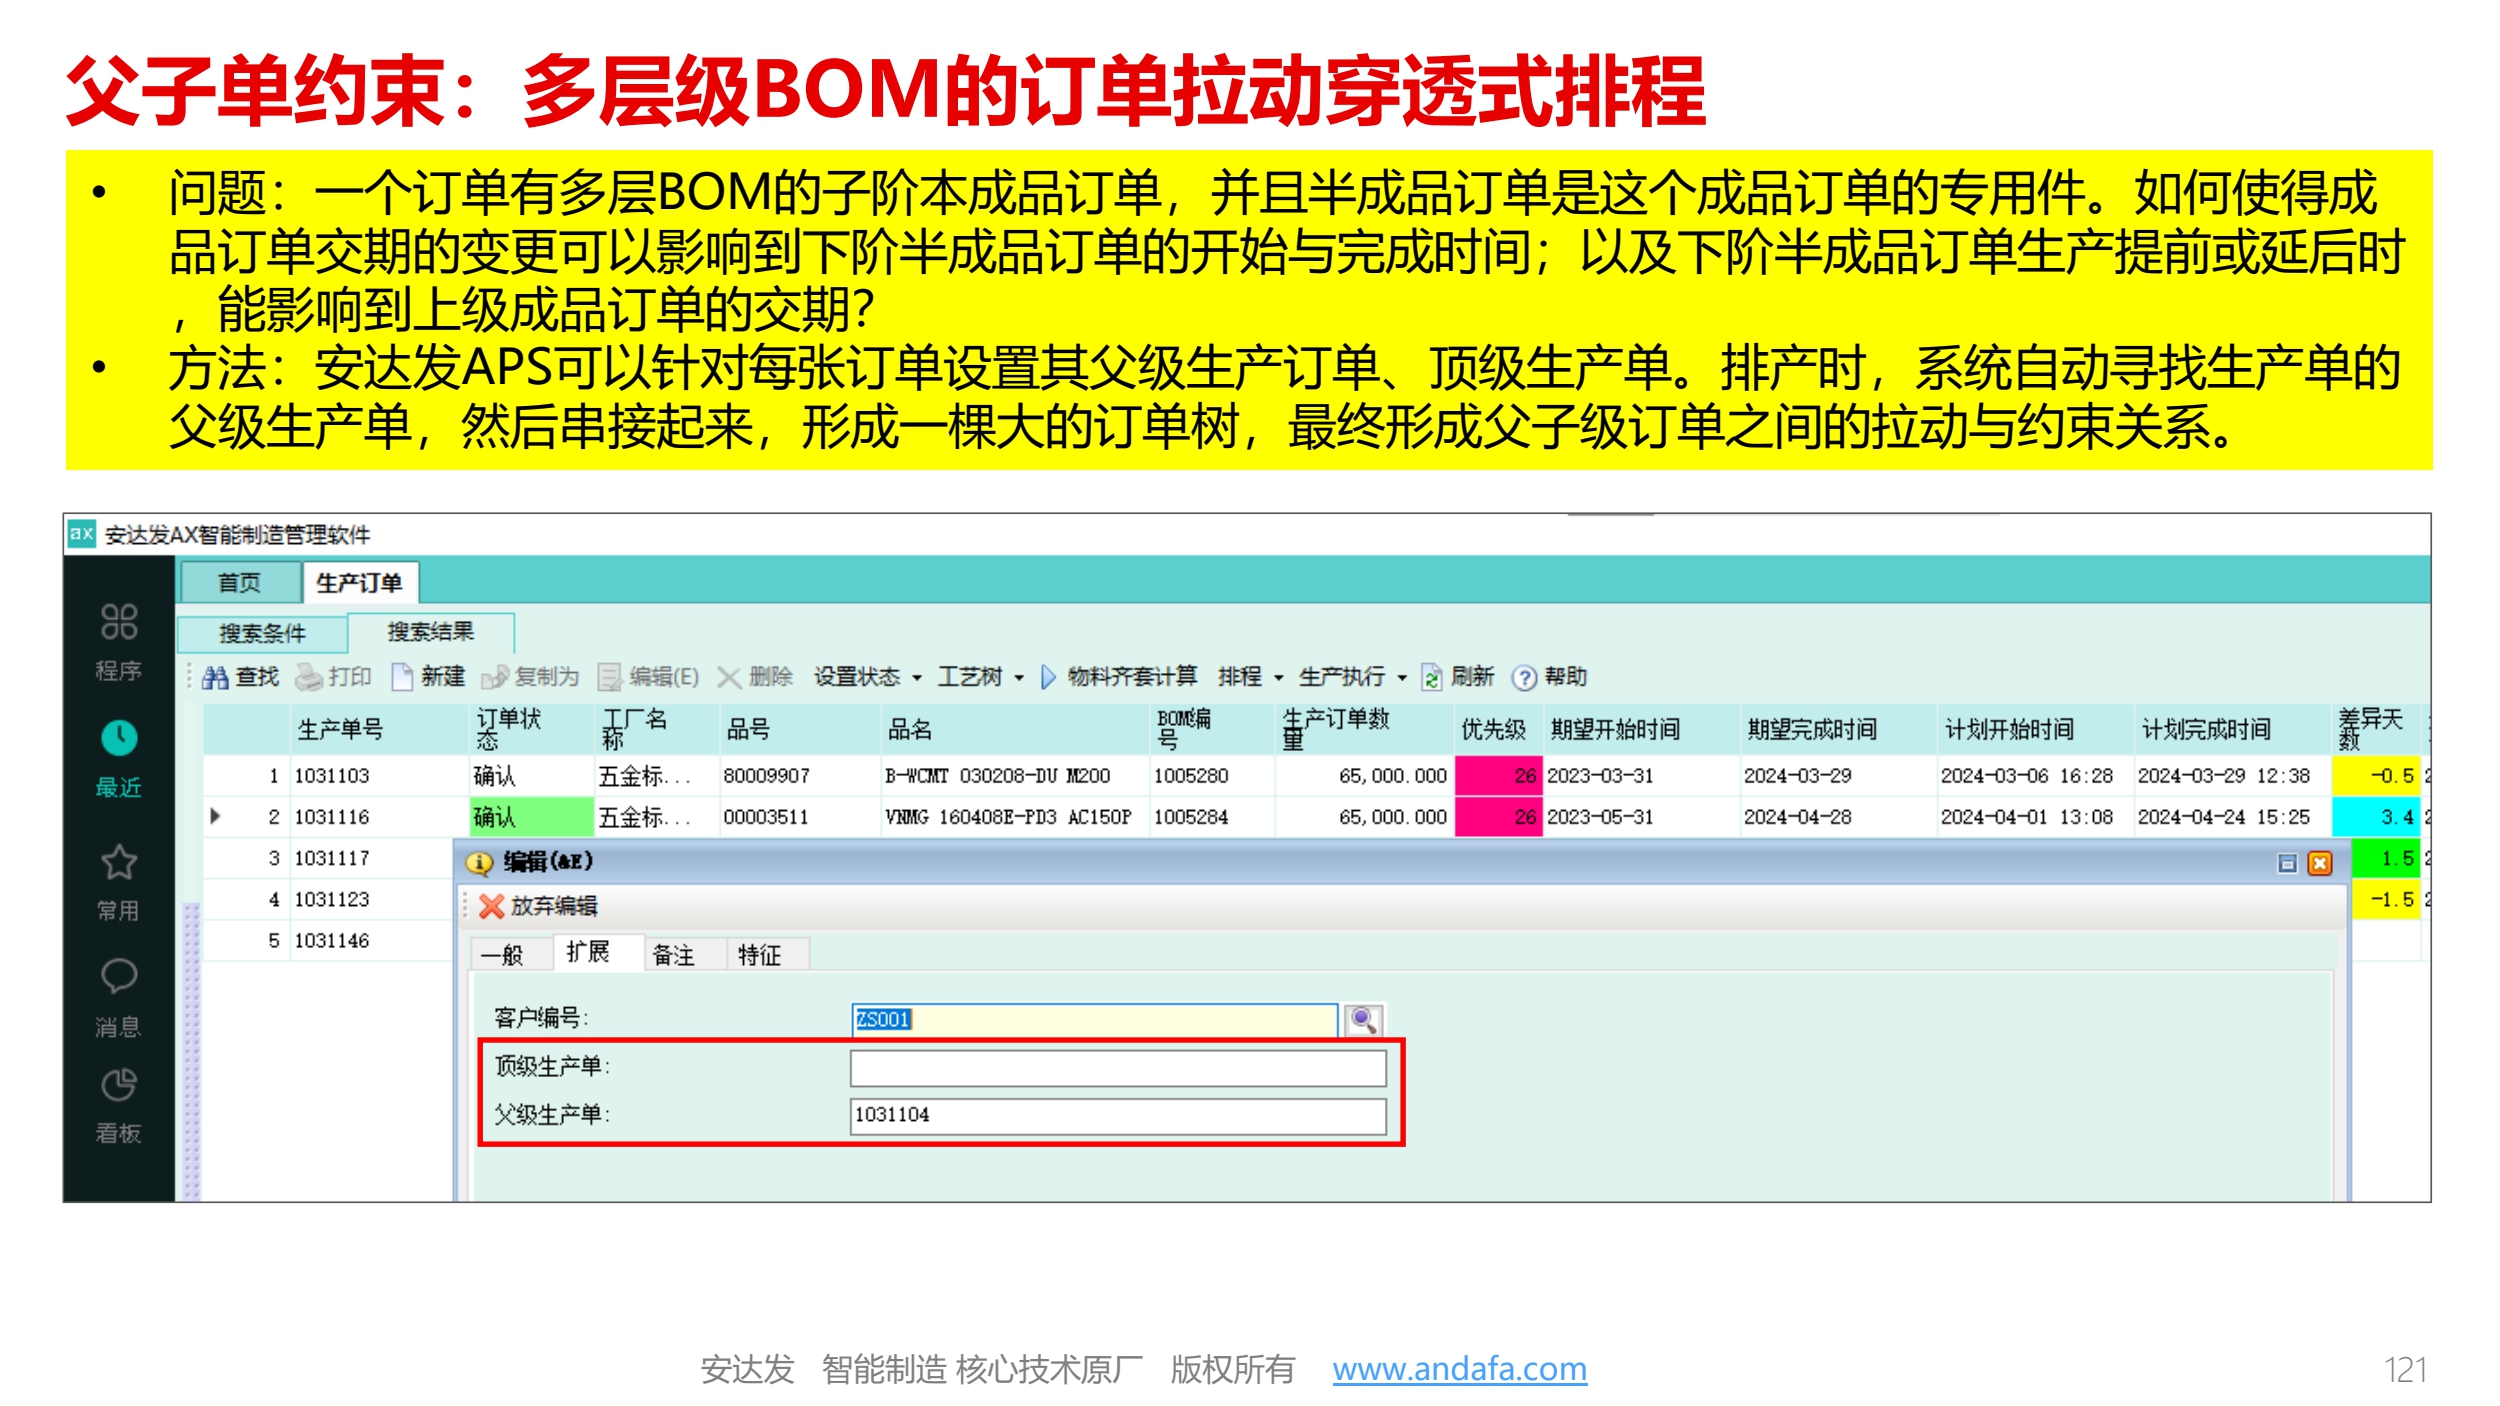Click the 客户编号 magnifier lookup button

click(x=1363, y=1019)
